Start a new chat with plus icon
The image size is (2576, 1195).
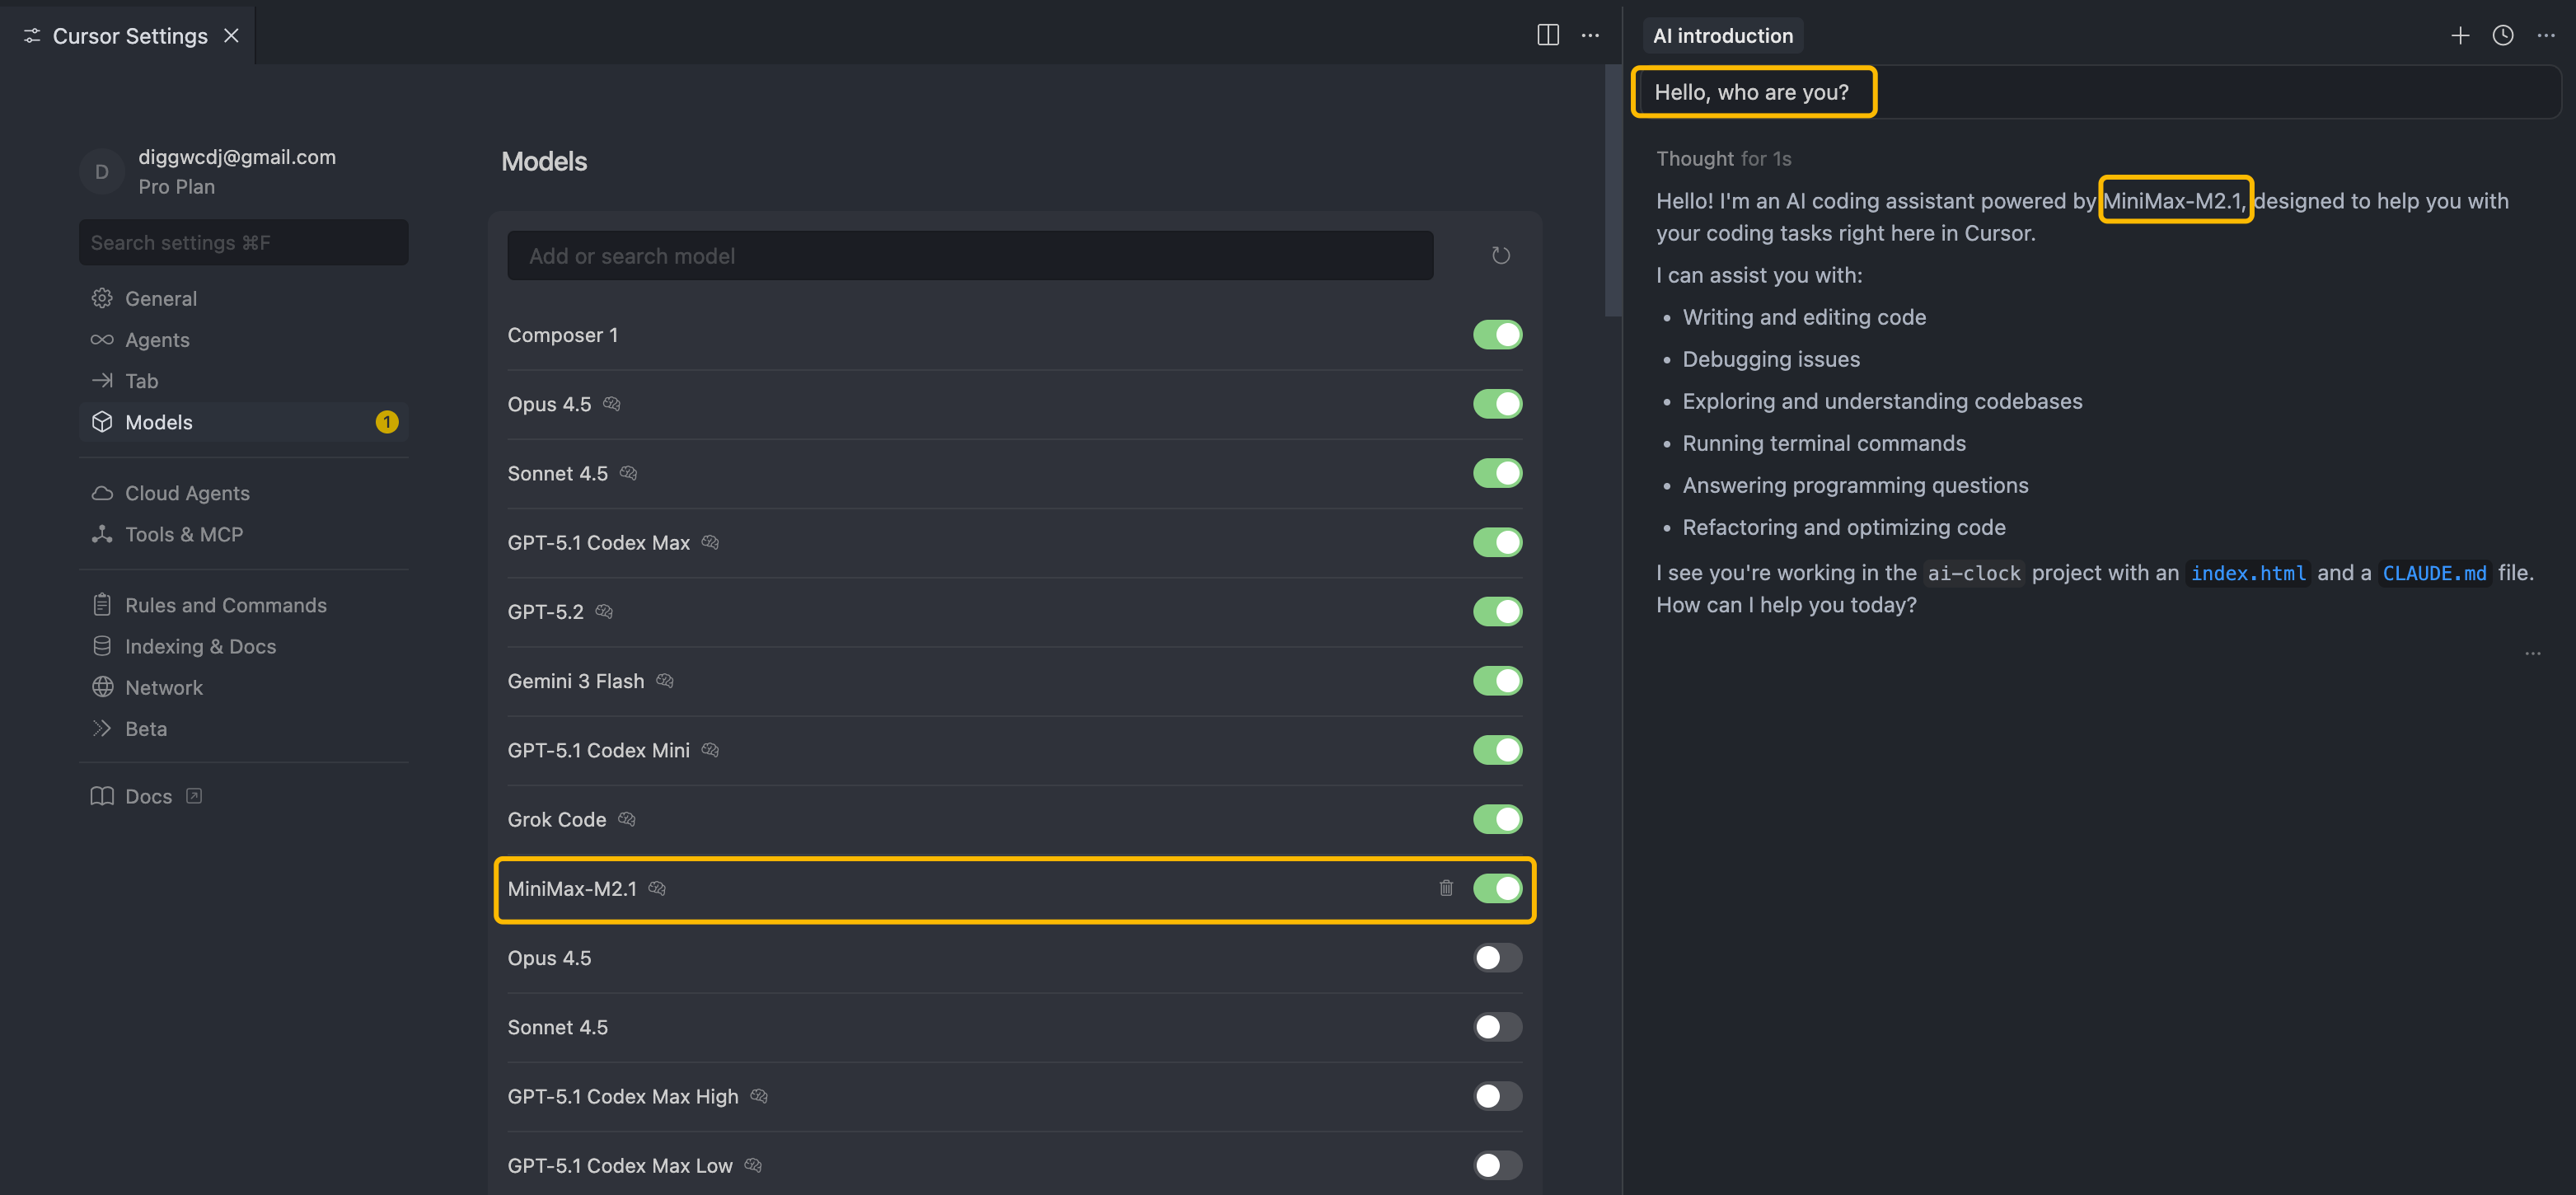(2459, 36)
